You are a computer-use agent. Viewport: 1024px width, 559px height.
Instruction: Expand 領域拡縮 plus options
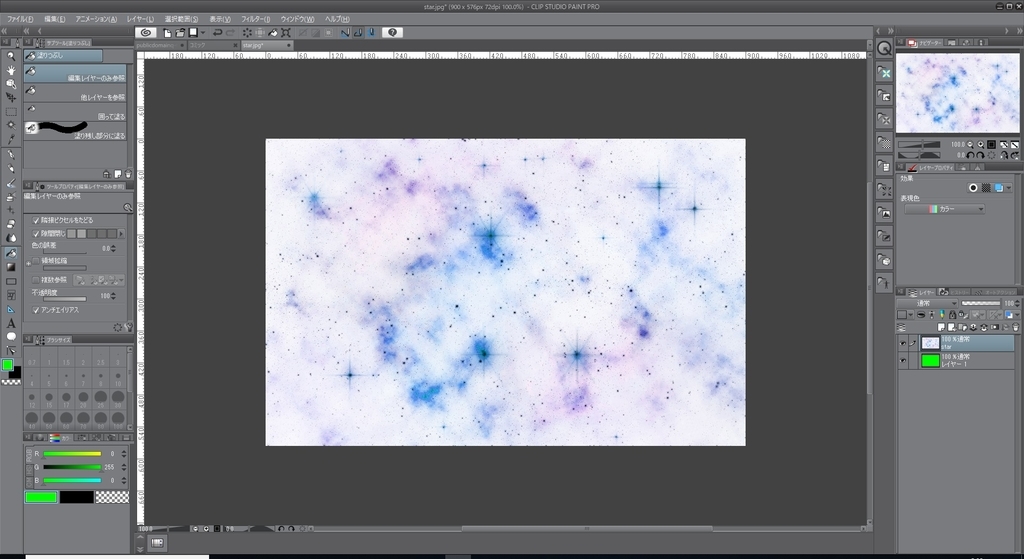click(x=28, y=263)
